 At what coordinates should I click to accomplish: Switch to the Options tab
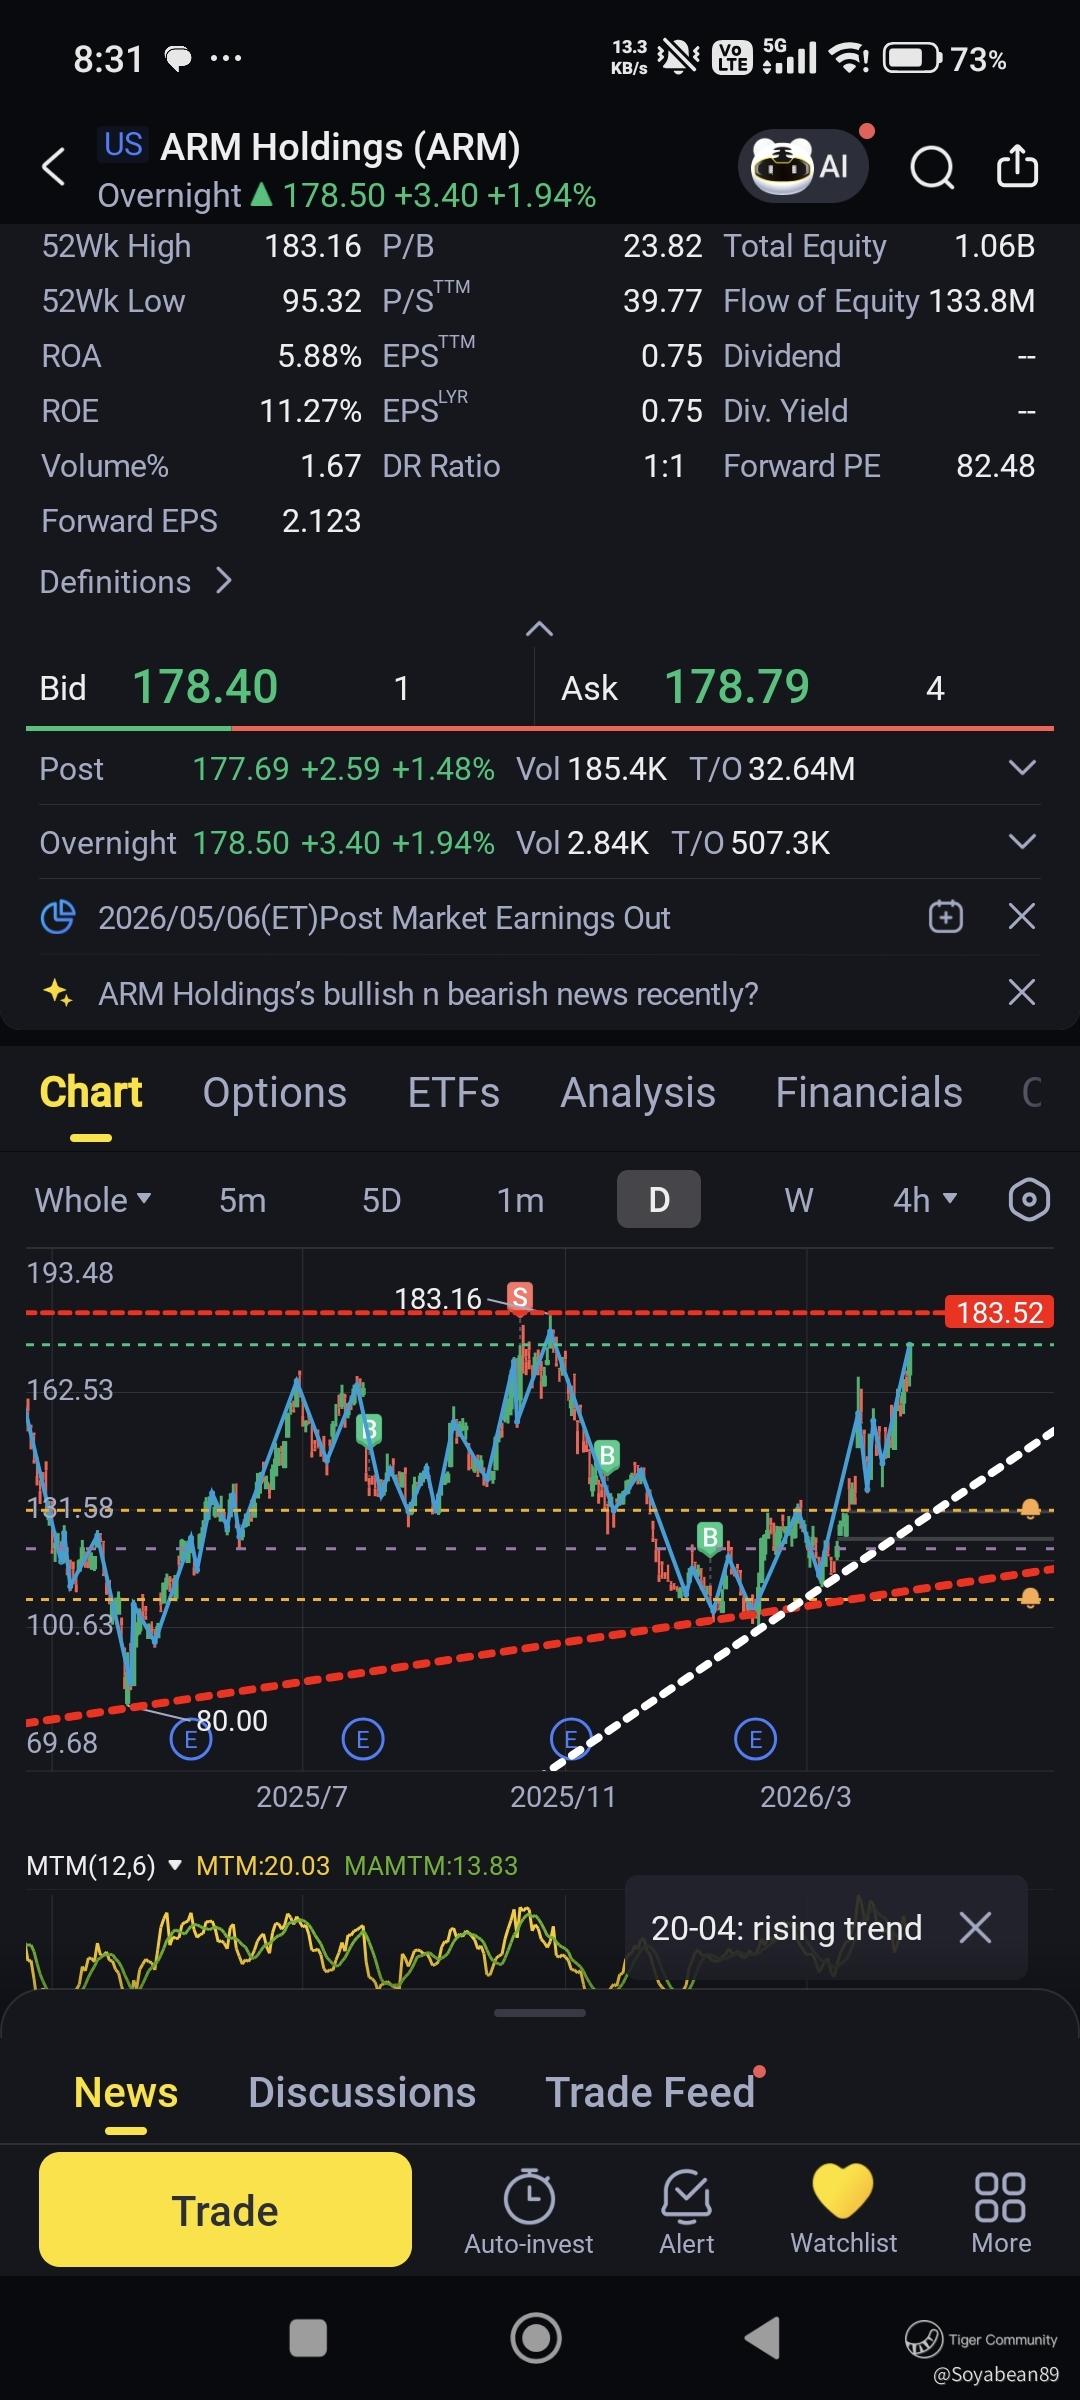click(275, 1093)
